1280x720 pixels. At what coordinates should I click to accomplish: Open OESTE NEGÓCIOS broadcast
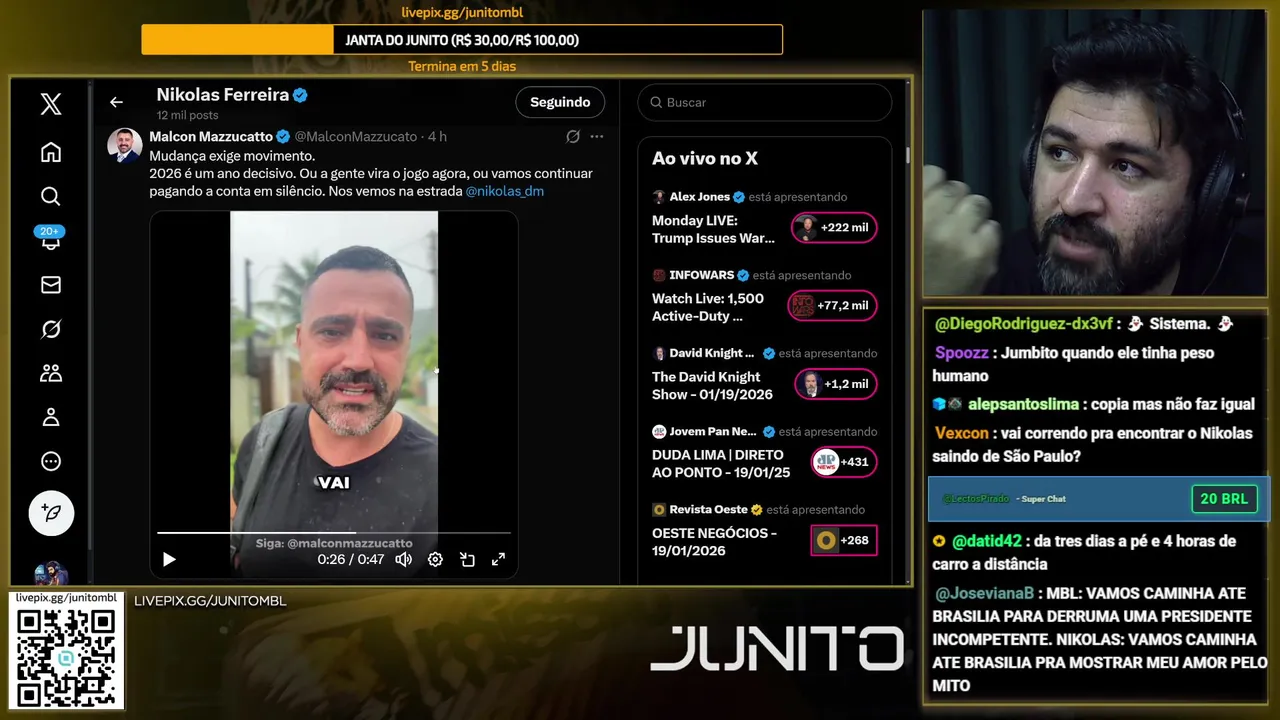(714, 542)
